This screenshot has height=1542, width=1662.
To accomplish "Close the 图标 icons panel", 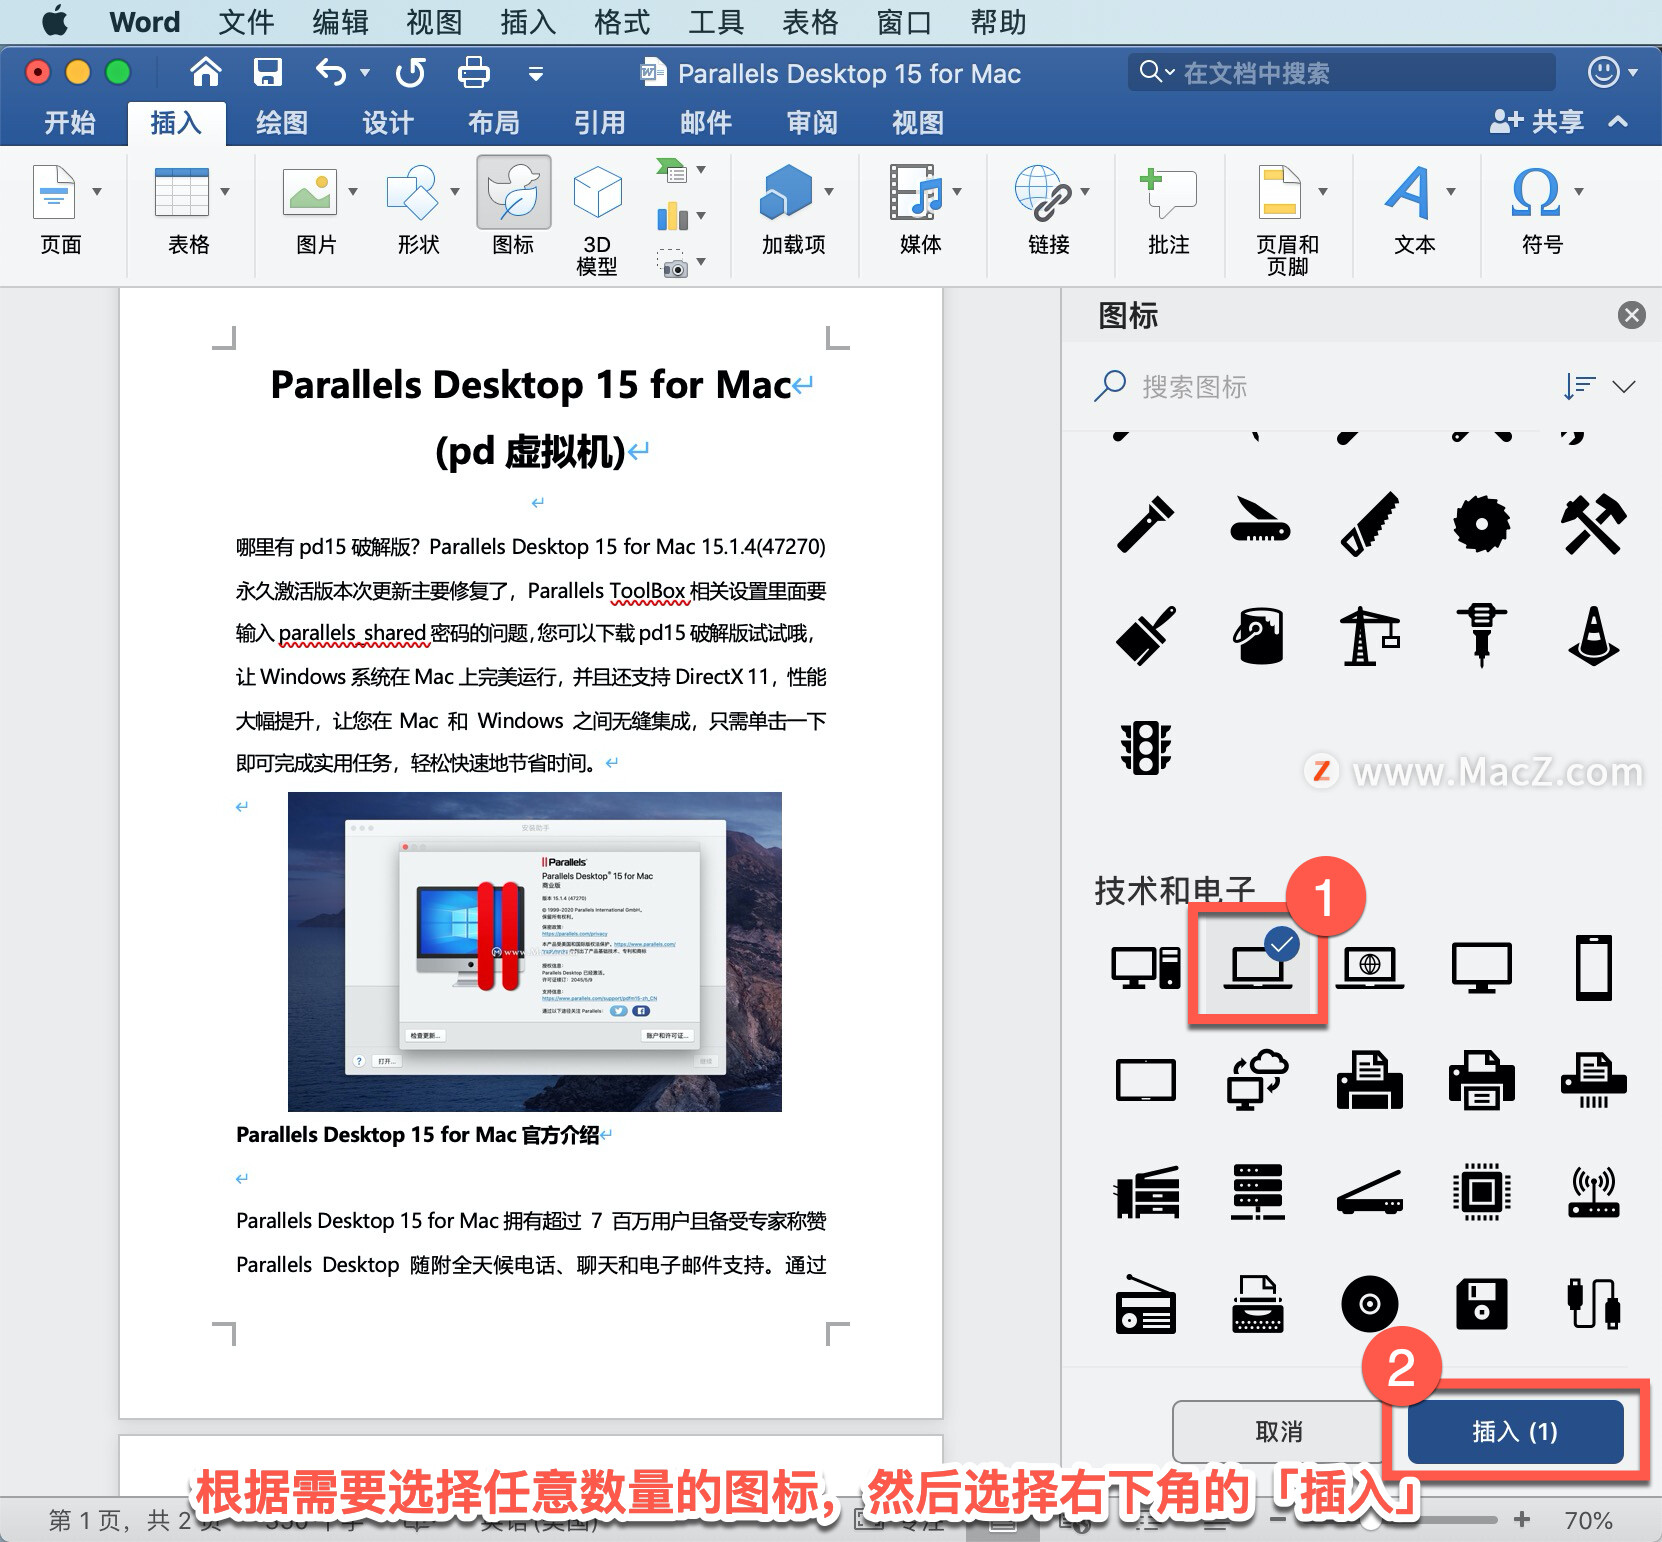I will pyautogui.click(x=1631, y=315).
